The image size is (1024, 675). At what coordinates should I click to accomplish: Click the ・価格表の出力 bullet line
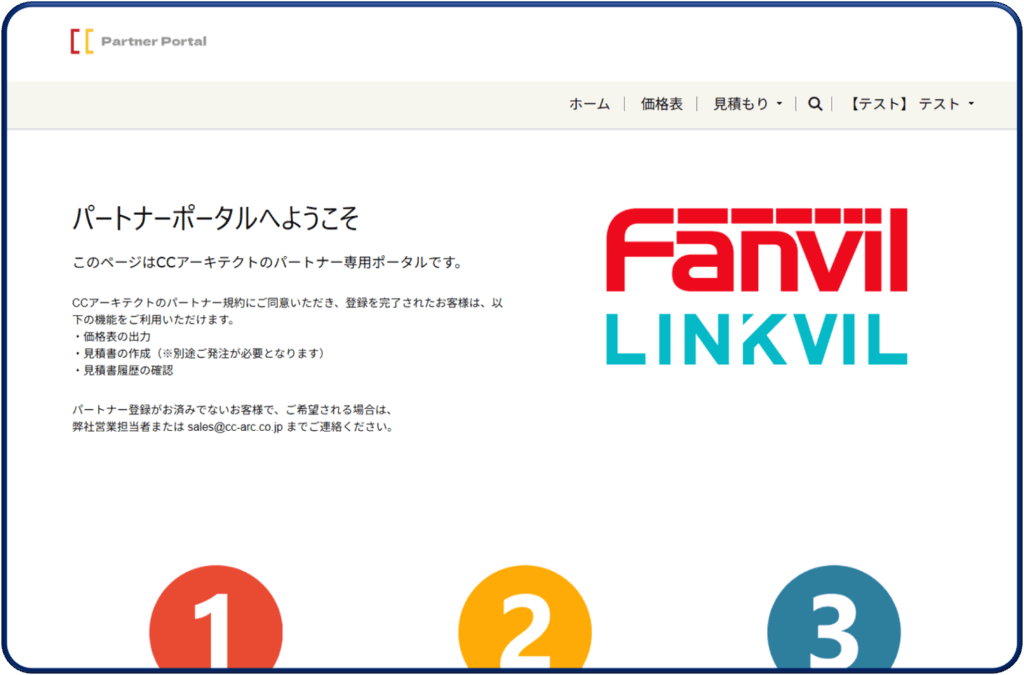pyautogui.click(x=112, y=337)
